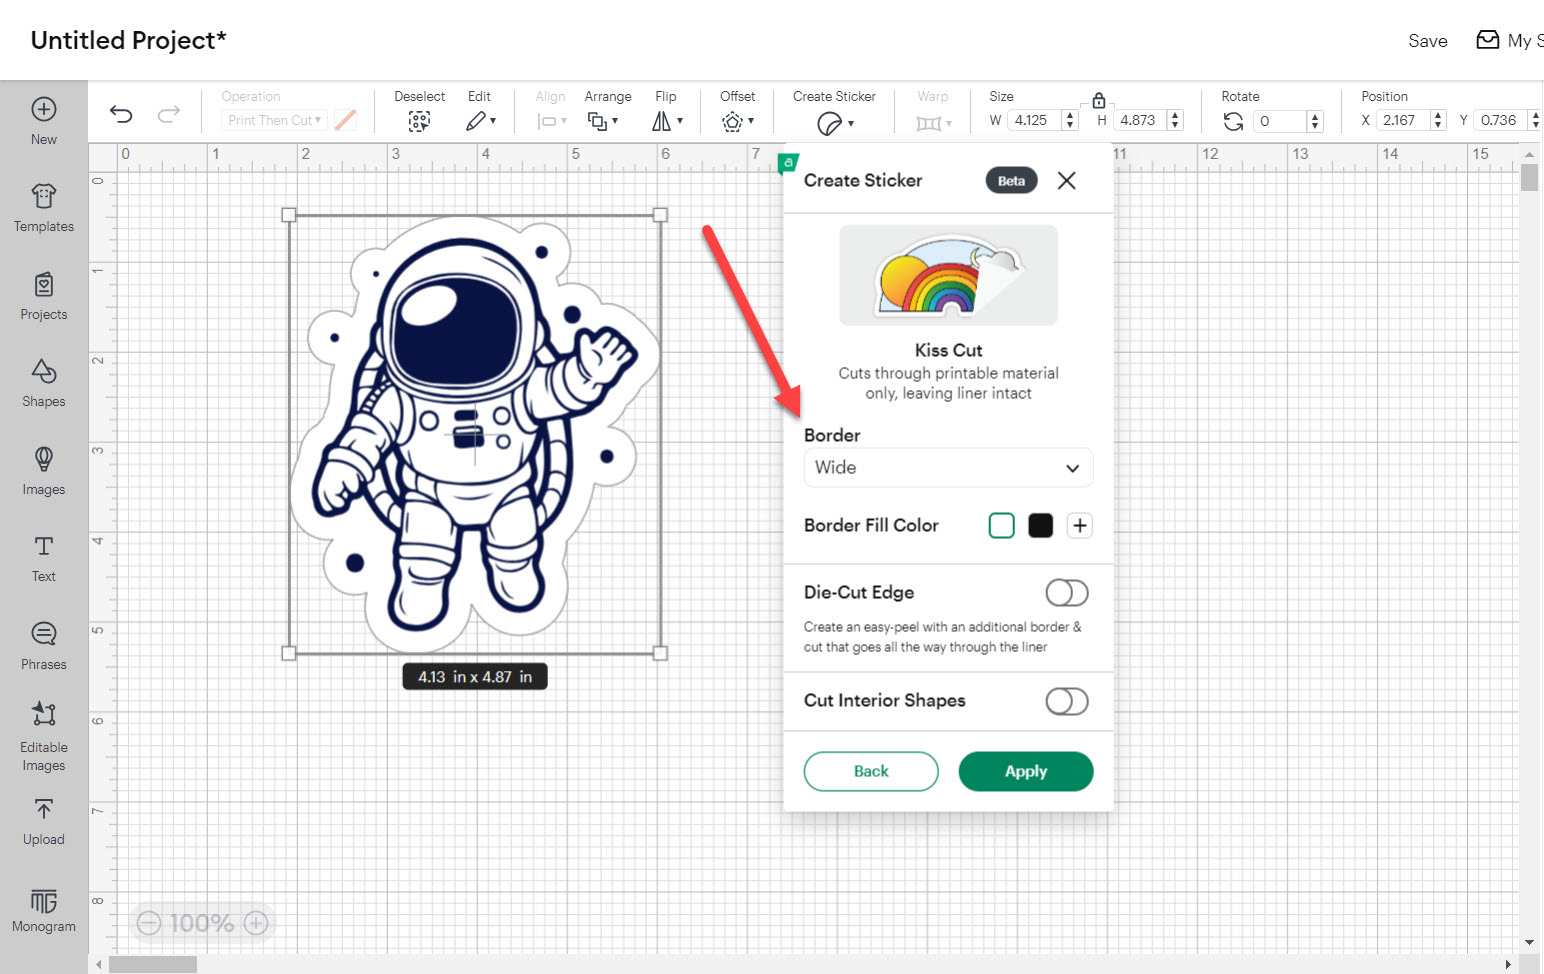Select the black Border Fill Color swatch
Screen dimensions: 1544x974
[1040, 525]
